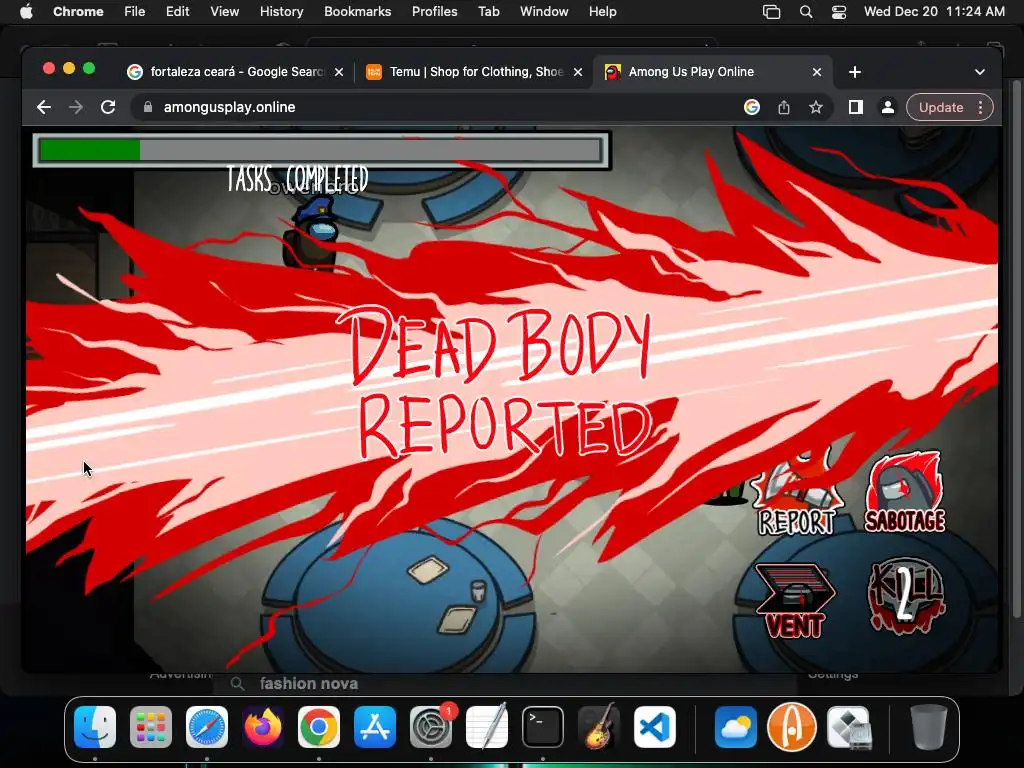This screenshot has height=768, width=1024.
Task: Click the date and time in menu bar
Action: coord(934,11)
